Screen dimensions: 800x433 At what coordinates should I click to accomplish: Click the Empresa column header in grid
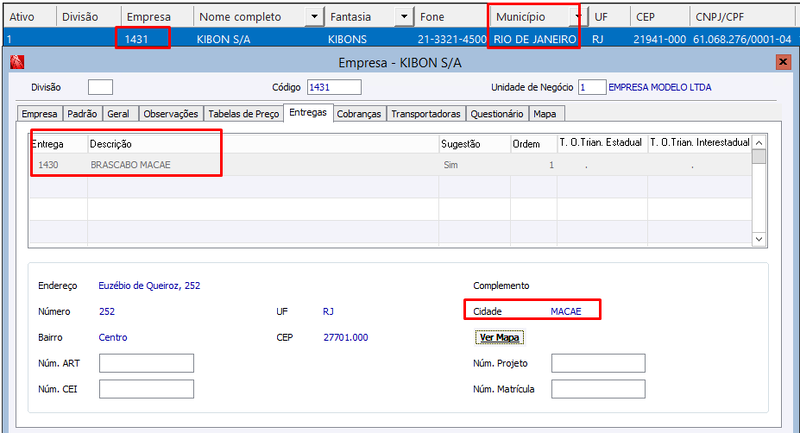pyautogui.click(x=157, y=17)
